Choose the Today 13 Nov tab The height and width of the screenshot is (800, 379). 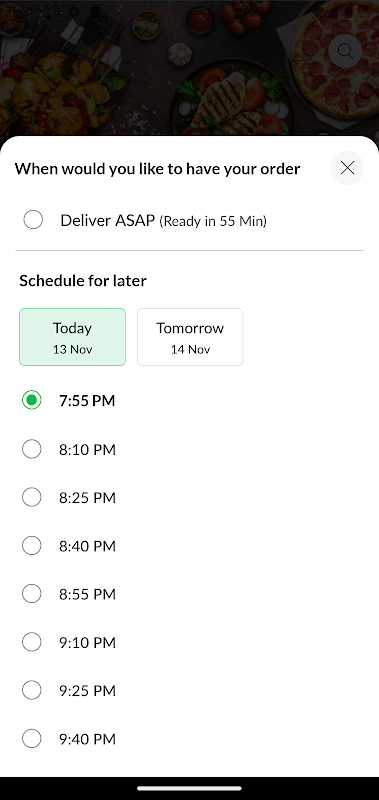click(72, 337)
